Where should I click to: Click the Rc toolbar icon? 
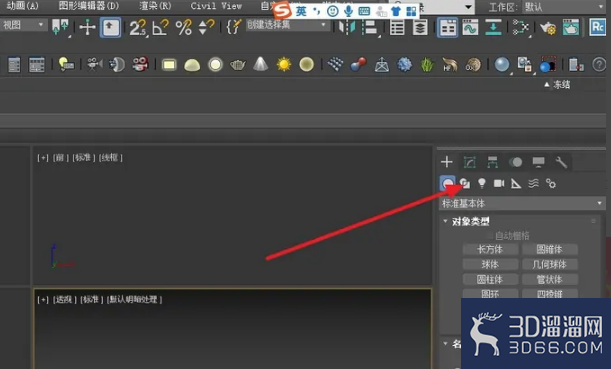point(597,27)
